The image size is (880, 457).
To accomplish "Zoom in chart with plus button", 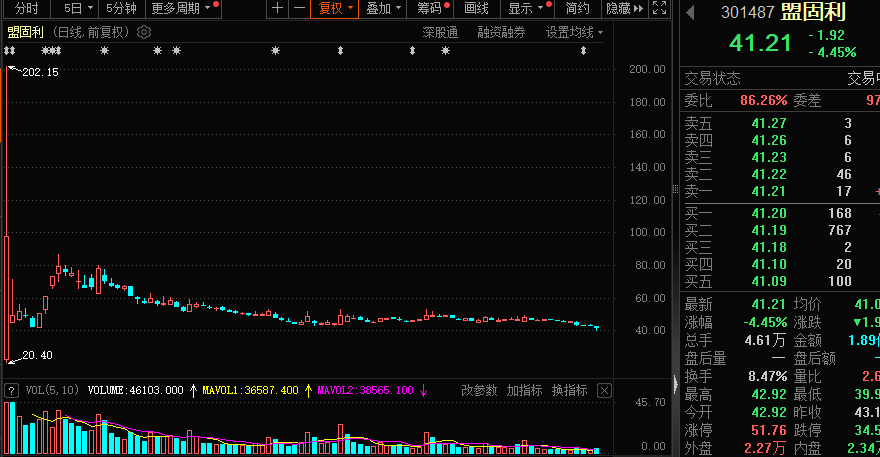I will click(277, 8).
